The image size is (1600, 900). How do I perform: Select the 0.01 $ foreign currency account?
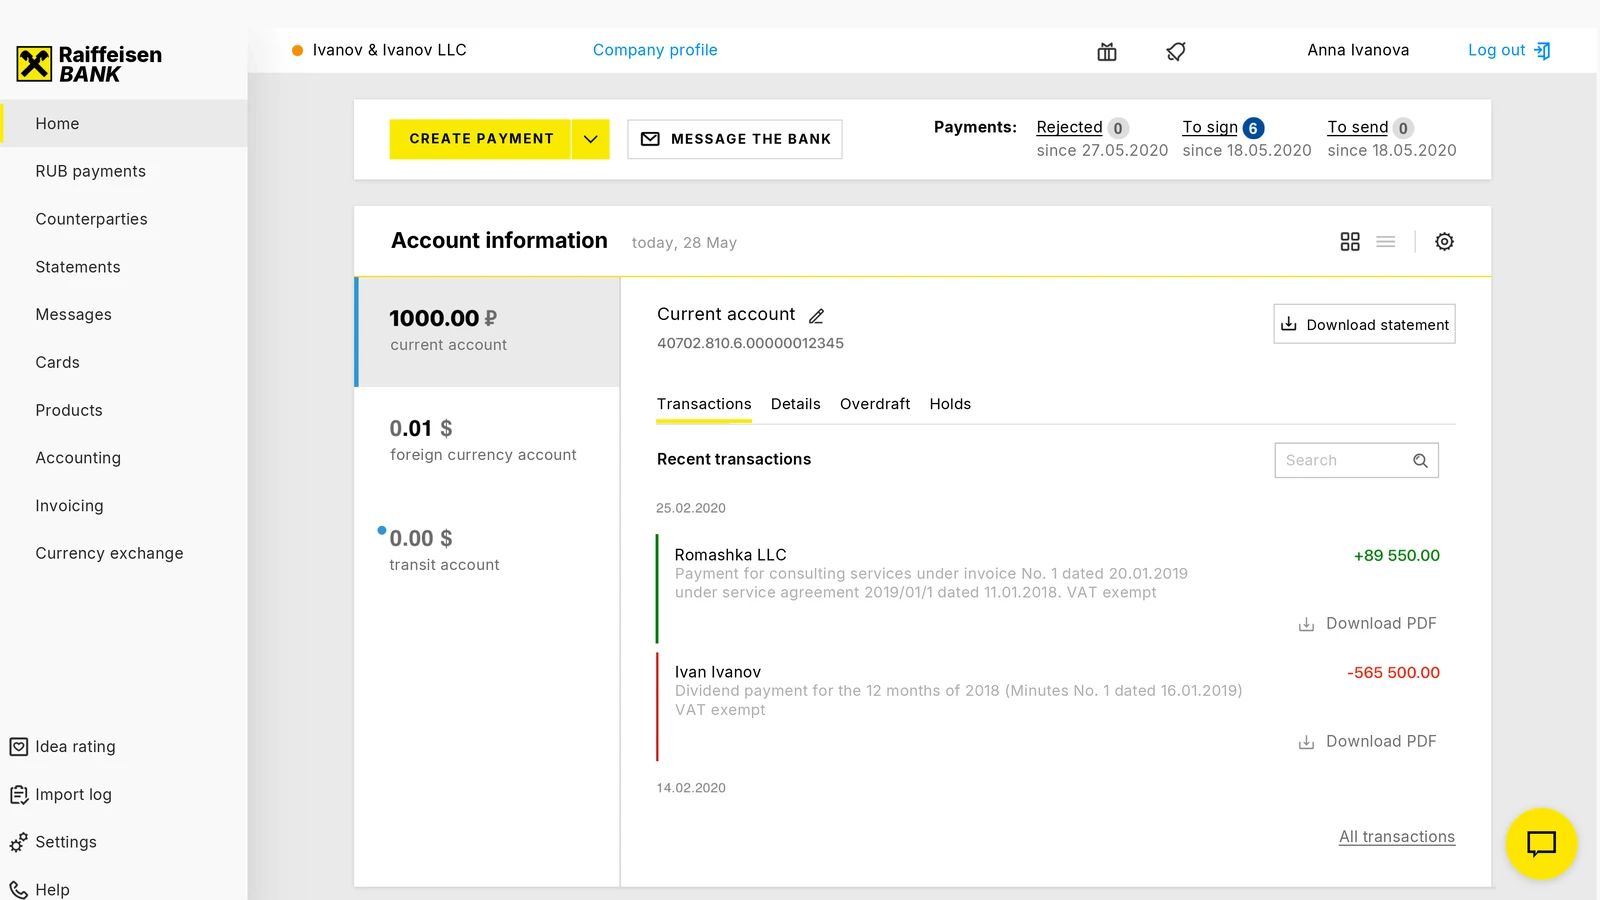(488, 442)
